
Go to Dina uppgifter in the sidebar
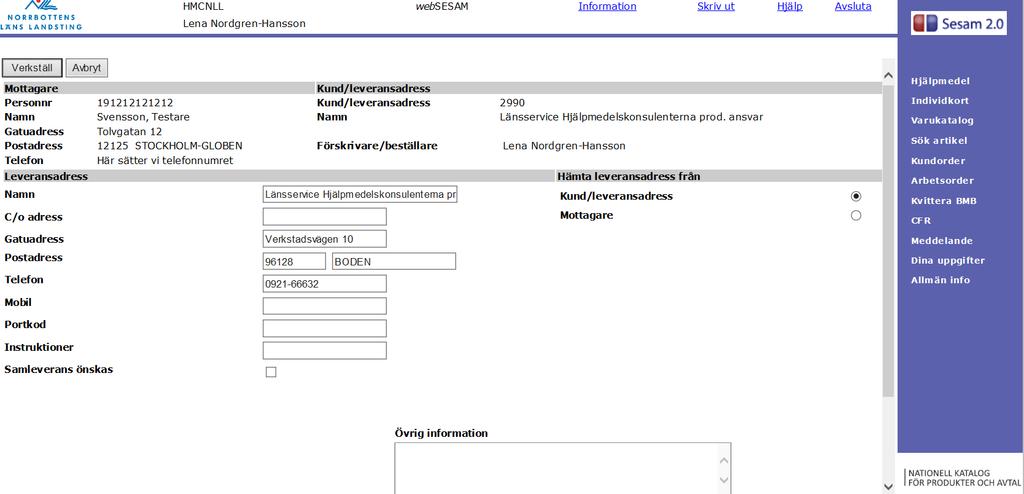pos(948,260)
